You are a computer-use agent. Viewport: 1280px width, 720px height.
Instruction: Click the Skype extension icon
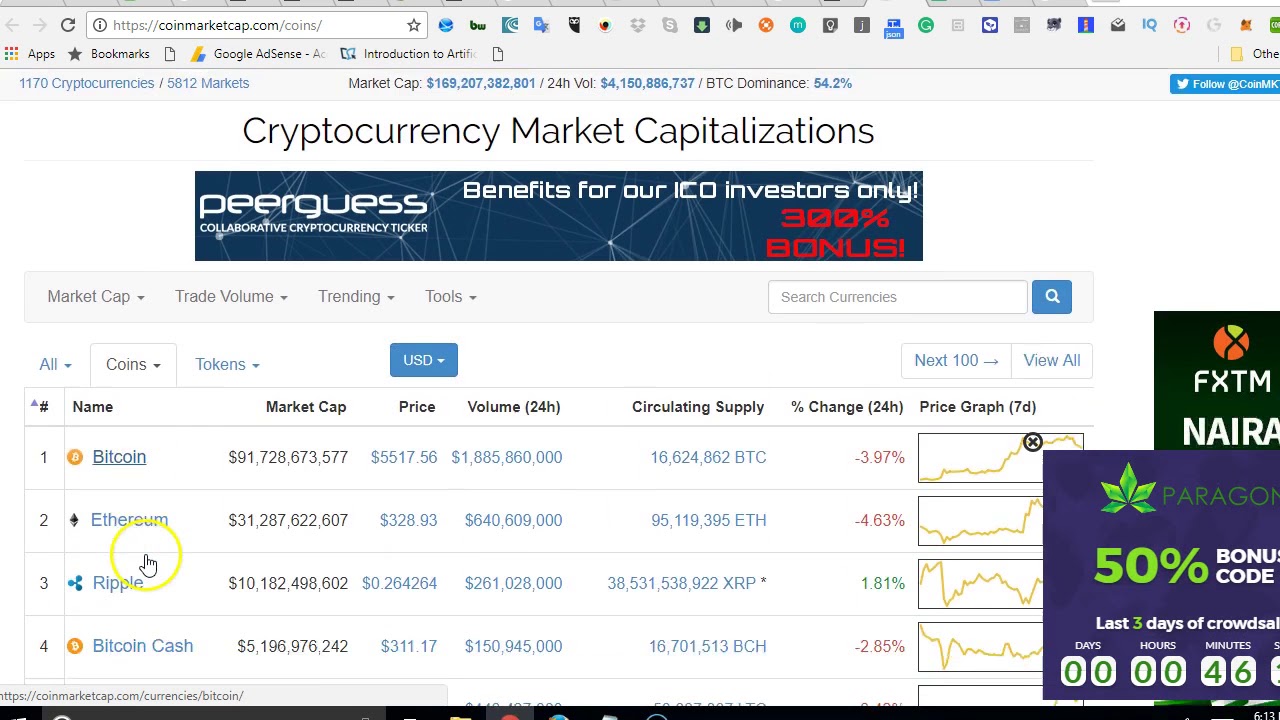(x=670, y=25)
